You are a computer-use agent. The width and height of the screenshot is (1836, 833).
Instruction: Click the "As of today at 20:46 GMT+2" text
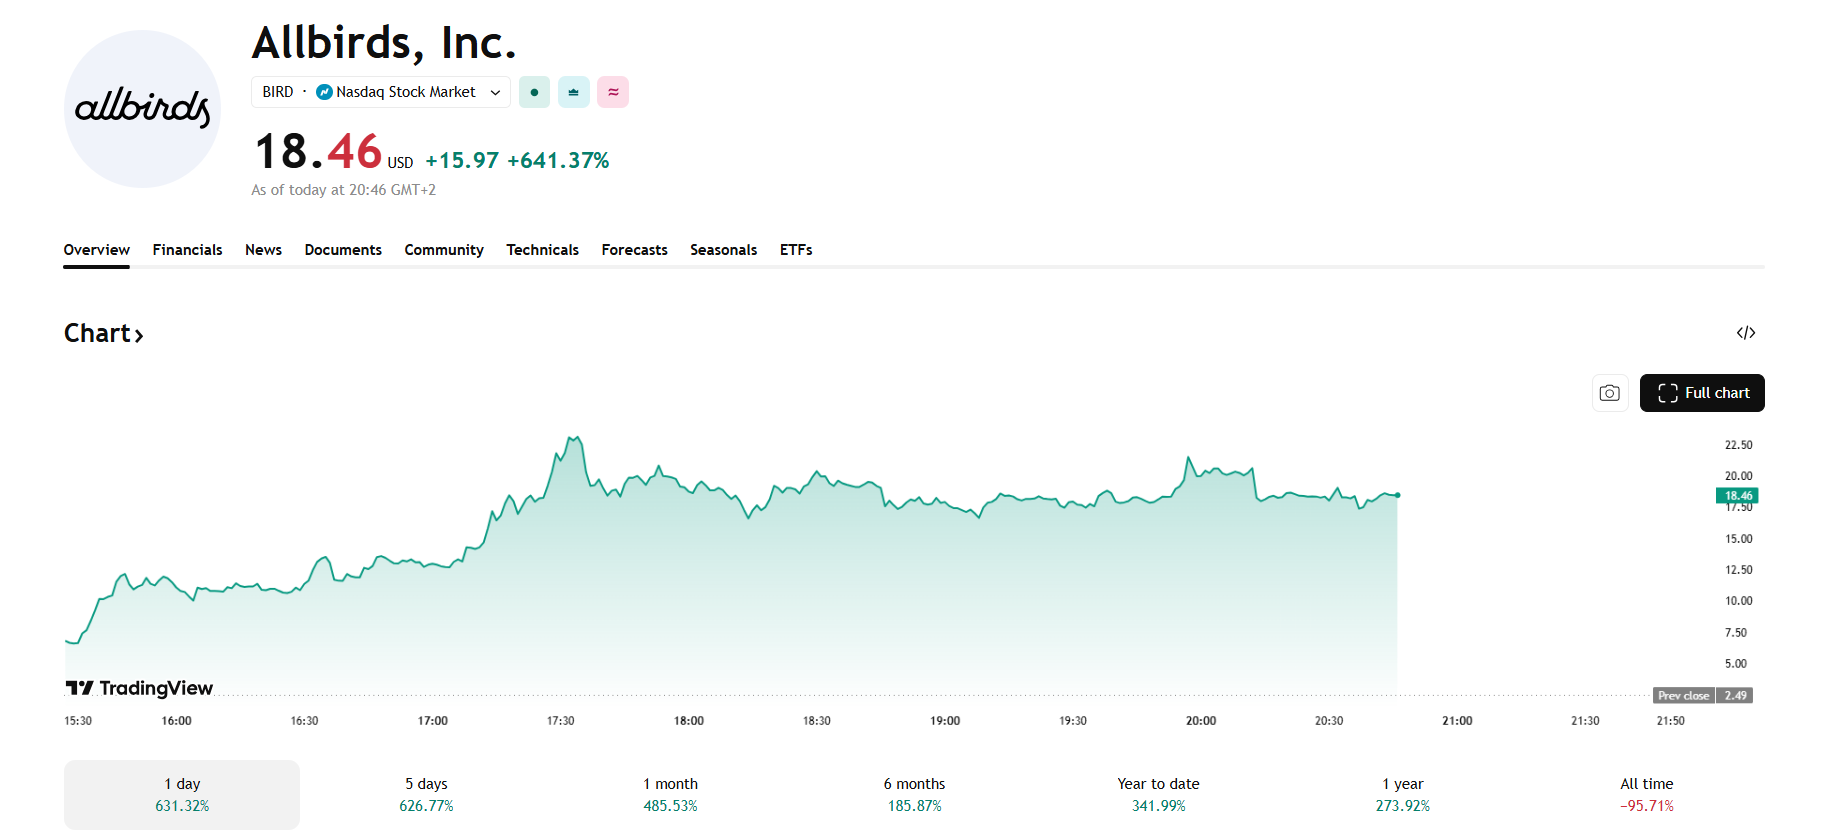point(343,190)
